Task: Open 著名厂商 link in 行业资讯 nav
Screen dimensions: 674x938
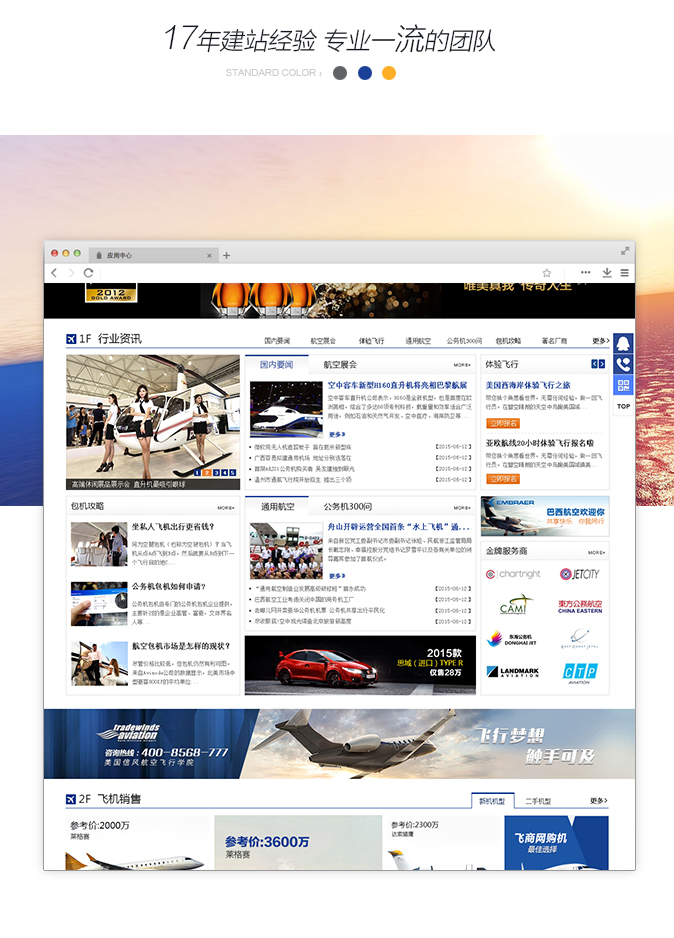Action: (554, 340)
